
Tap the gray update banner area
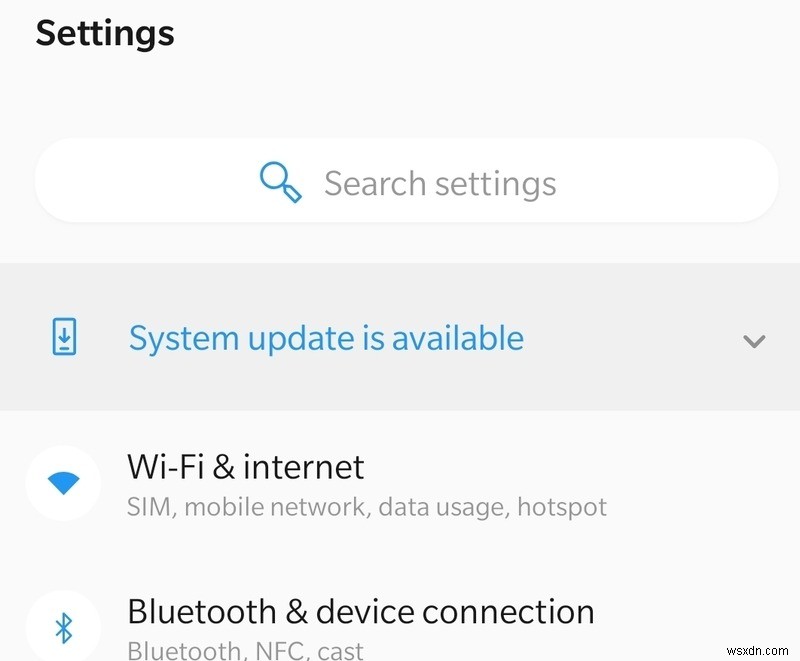pos(400,338)
